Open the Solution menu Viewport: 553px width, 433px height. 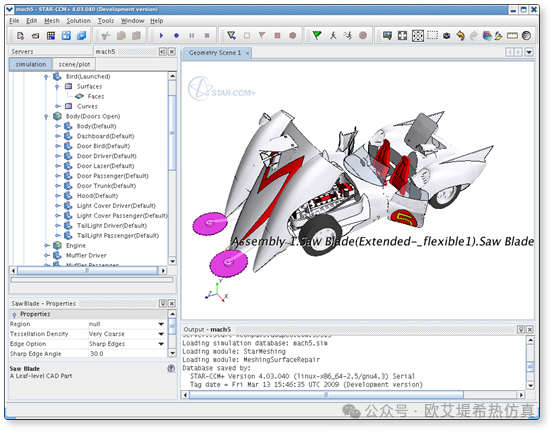tap(79, 21)
